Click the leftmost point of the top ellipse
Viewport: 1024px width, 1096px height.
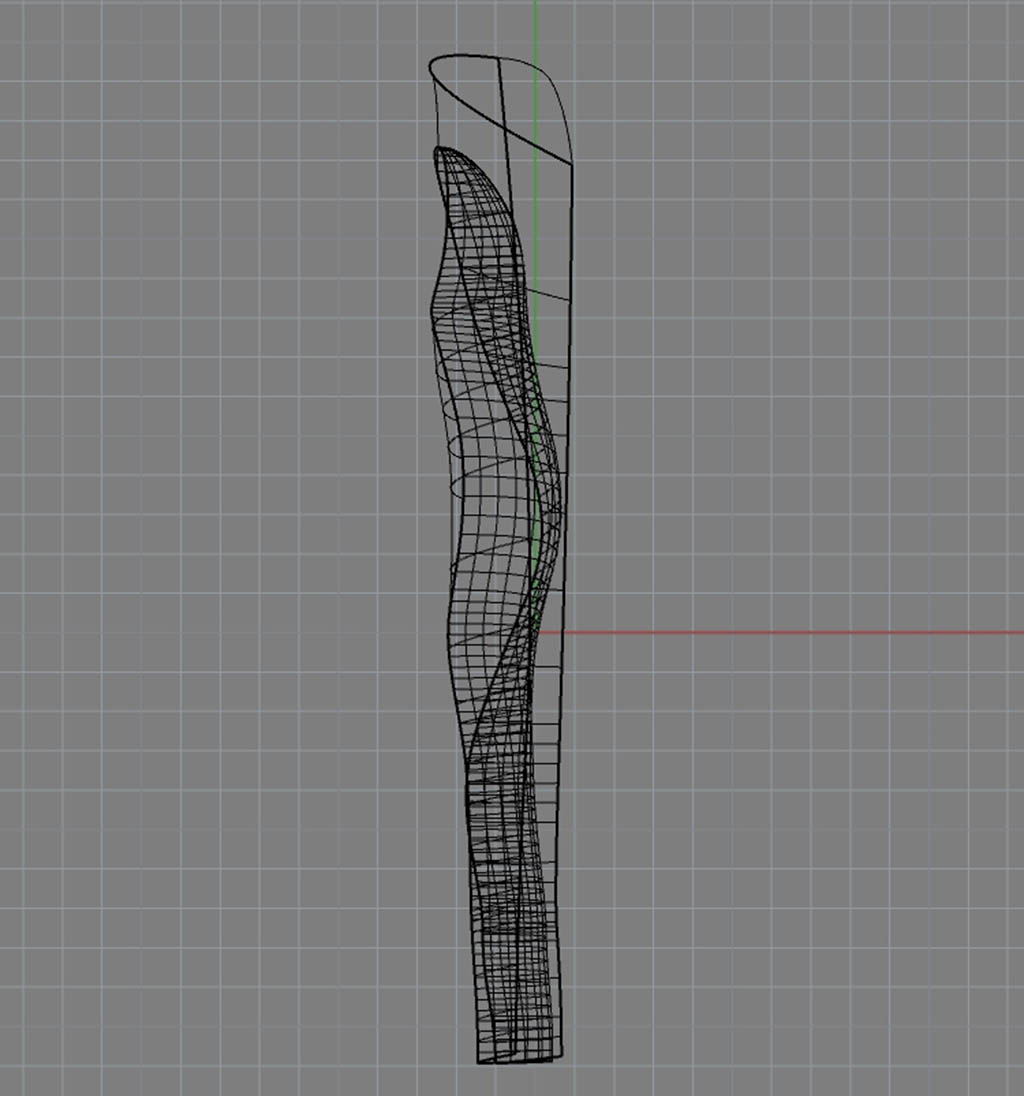[430, 68]
